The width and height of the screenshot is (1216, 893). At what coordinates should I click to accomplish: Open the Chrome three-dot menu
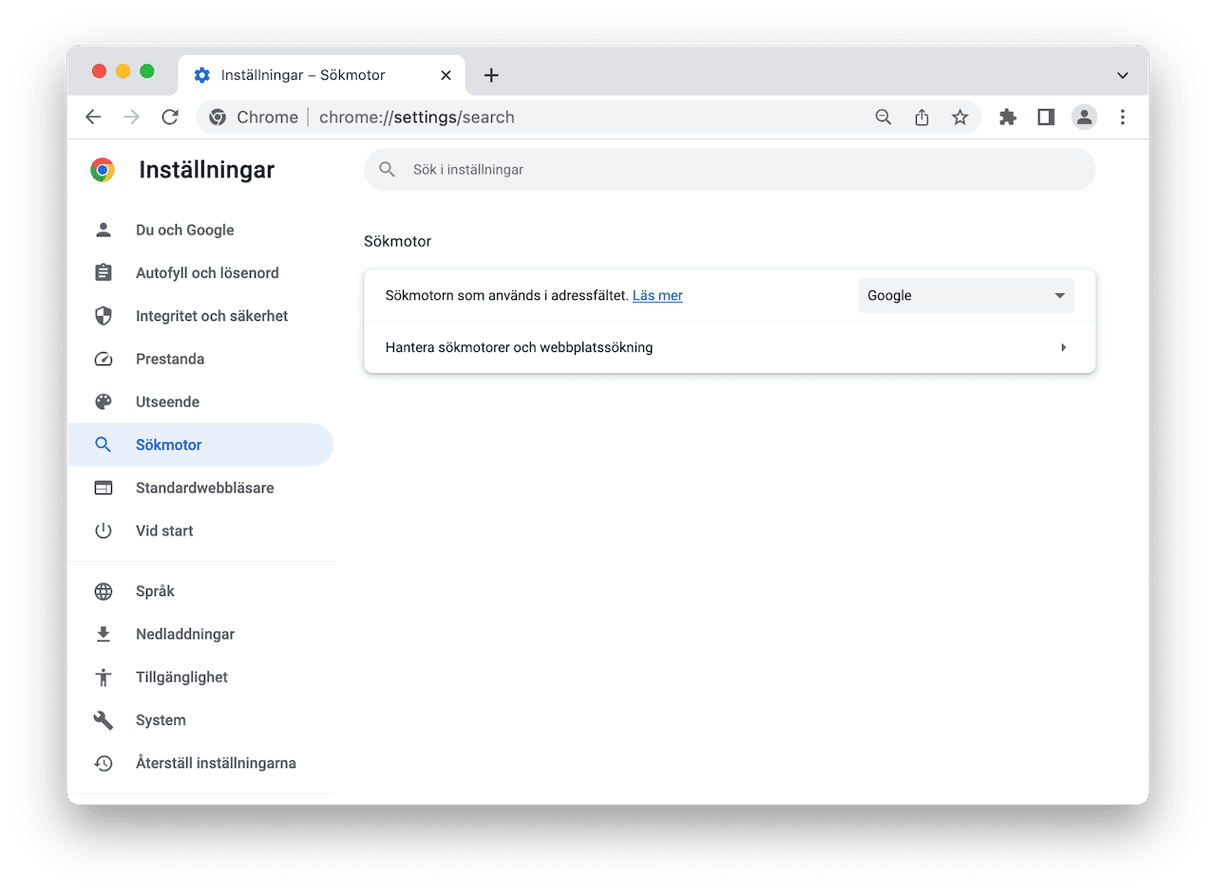(x=1122, y=117)
